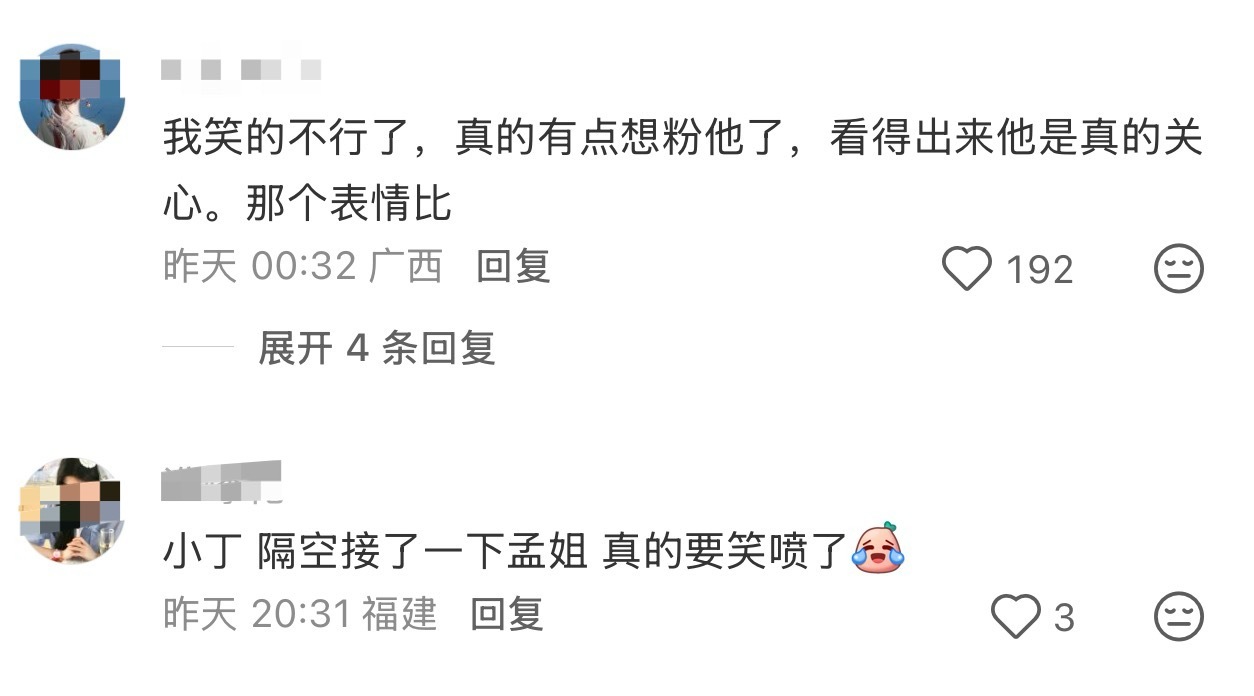The width and height of the screenshot is (1254, 696).
Task: Tap the heart icon on the 小丁 comment
Action: pyautogui.click(x=1015, y=616)
